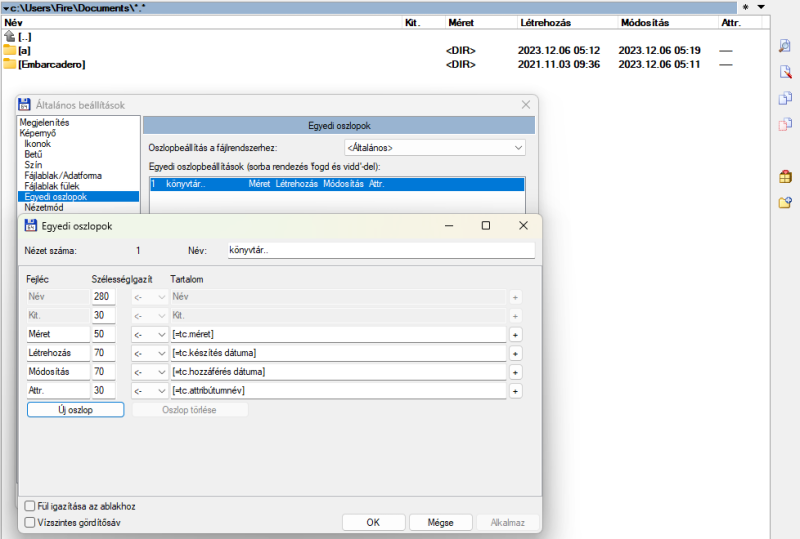Image resolution: width=800 pixels, height=539 pixels.
Task: Select the 'könyvtár..' column set list row
Action: 337,184
